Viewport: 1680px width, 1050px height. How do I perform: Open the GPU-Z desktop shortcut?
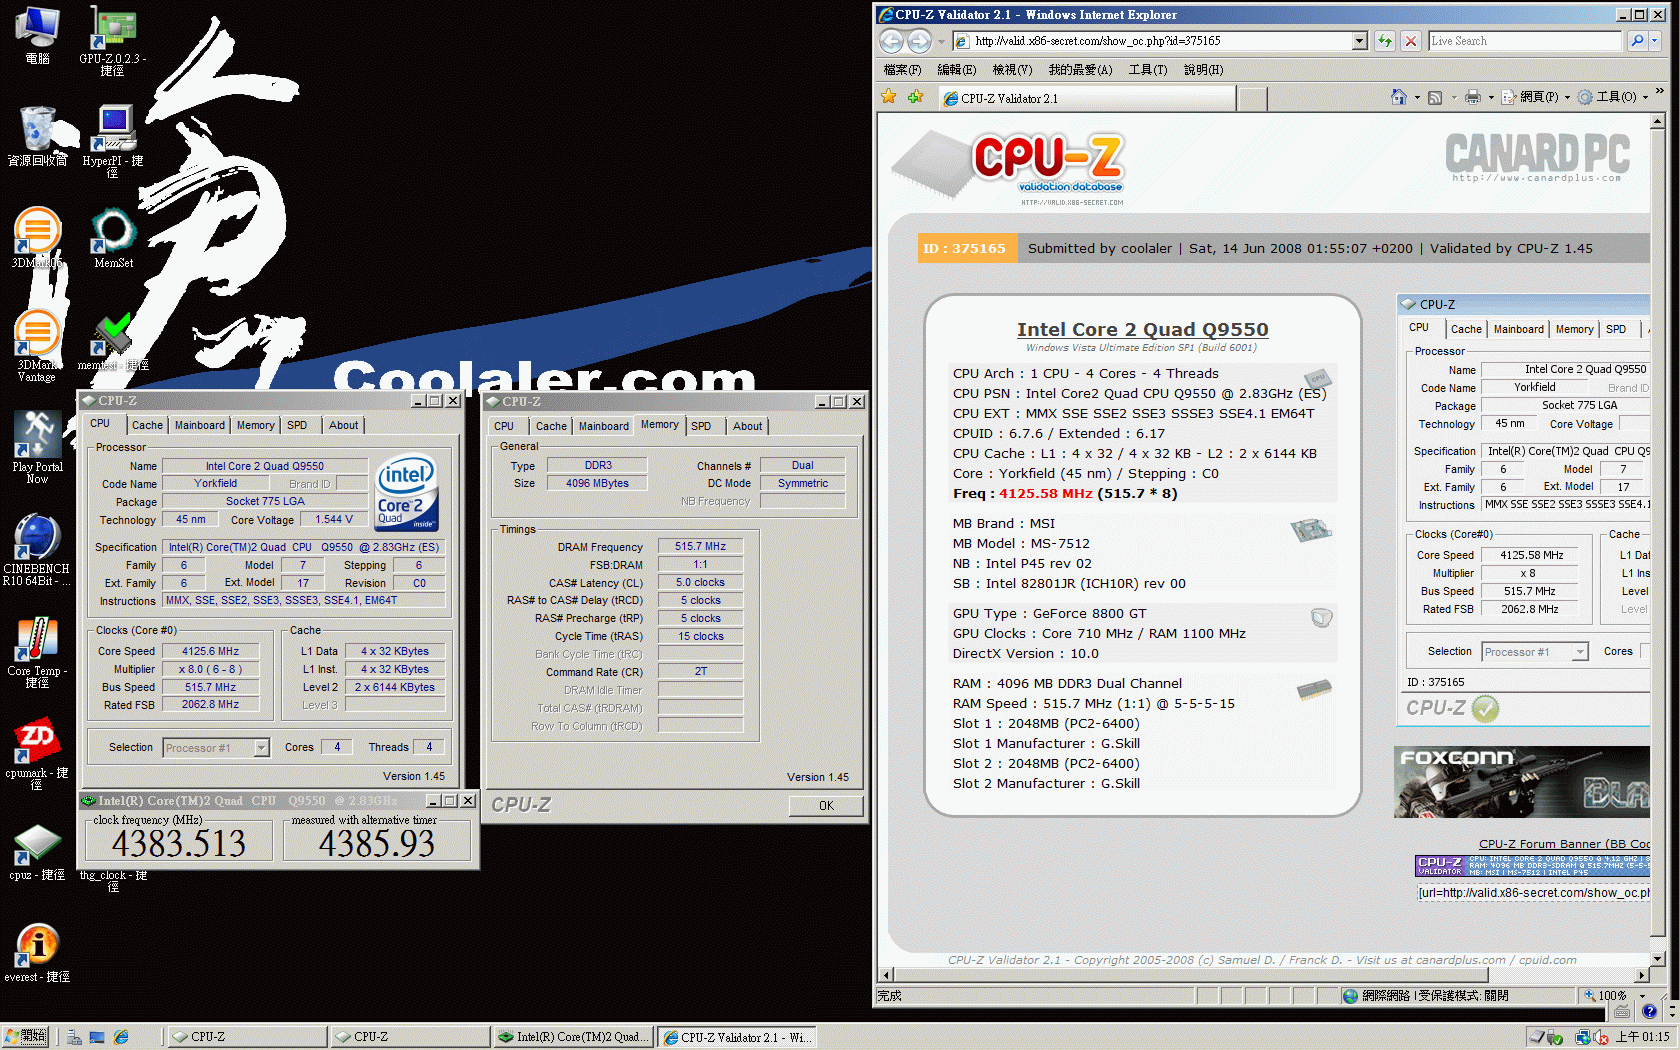pyautogui.click(x=113, y=40)
